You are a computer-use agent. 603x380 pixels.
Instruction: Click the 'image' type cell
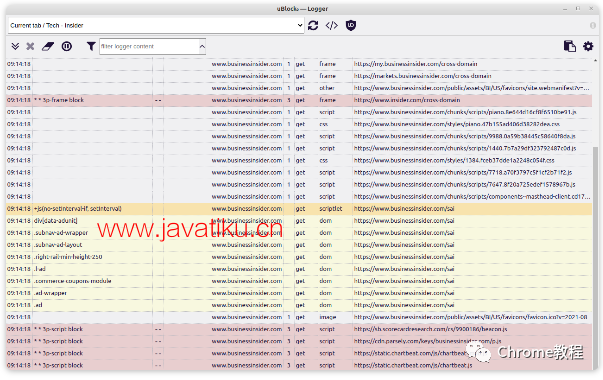coord(328,317)
